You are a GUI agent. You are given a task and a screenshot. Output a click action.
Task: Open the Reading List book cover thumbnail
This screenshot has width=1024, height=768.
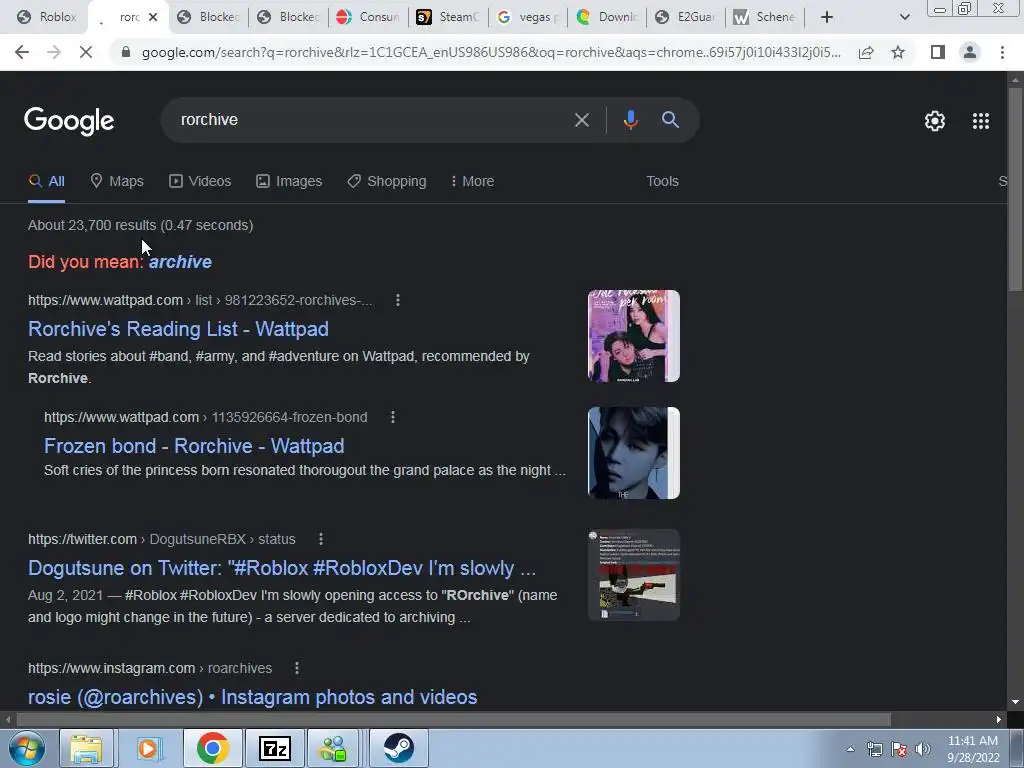click(x=633, y=336)
